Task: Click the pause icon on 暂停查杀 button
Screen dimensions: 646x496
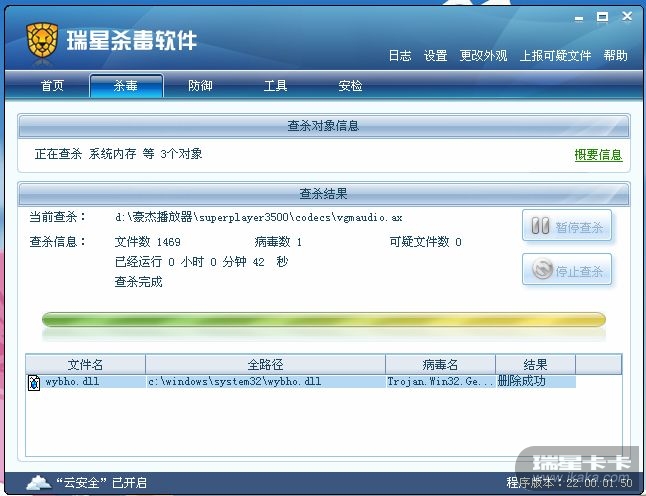Action: (x=540, y=226)
